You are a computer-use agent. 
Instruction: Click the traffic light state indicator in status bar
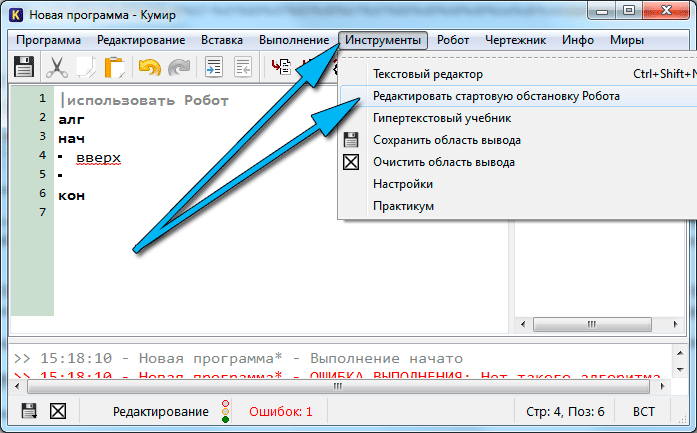coord(225,411)
